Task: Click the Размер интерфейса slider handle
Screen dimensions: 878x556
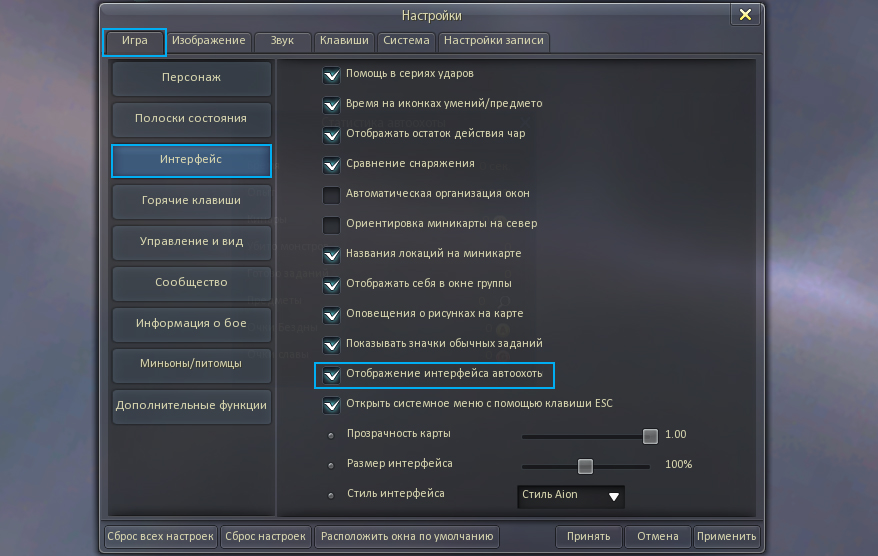Action: tap(585, 466)
